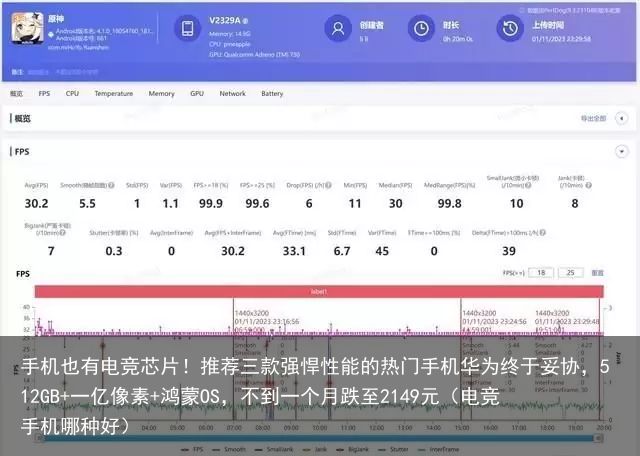
Task: Open the Temperature tab
Action: 113,93
